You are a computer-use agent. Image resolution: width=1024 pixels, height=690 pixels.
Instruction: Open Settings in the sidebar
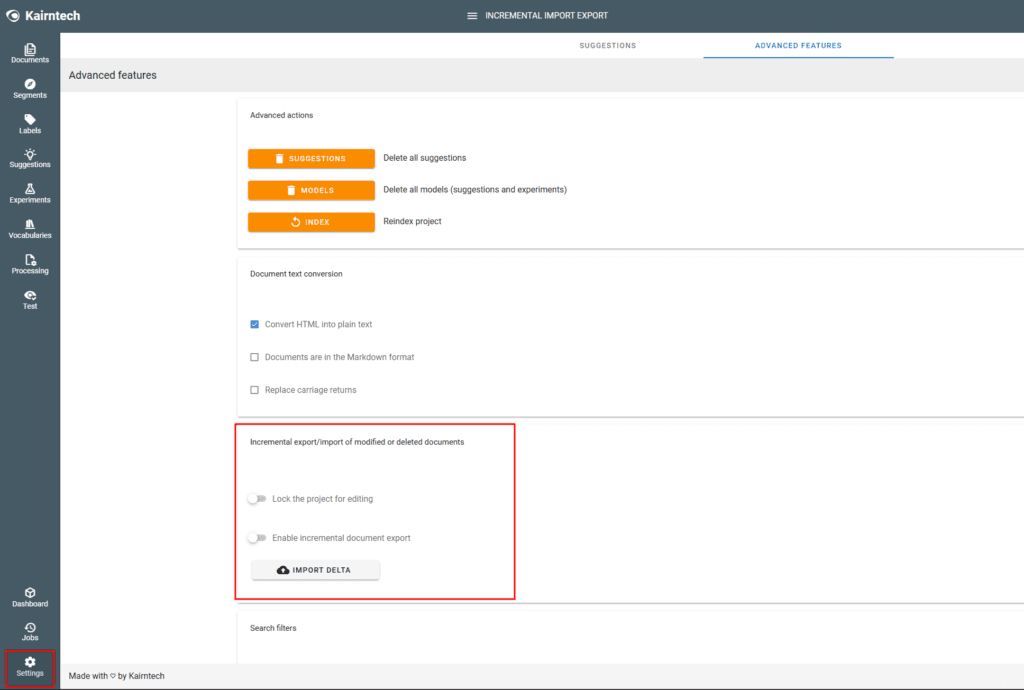[x=30, y=666]
